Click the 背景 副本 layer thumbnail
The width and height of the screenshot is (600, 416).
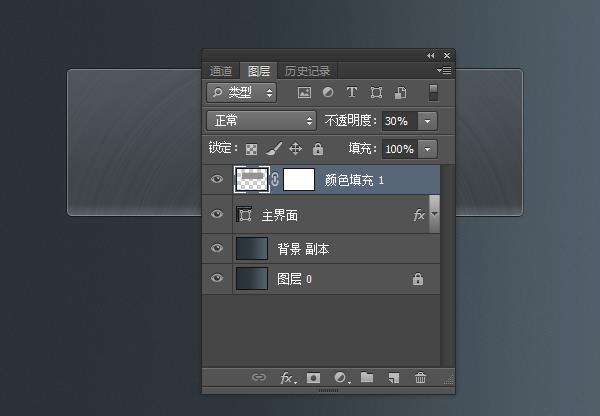point(252,248)
